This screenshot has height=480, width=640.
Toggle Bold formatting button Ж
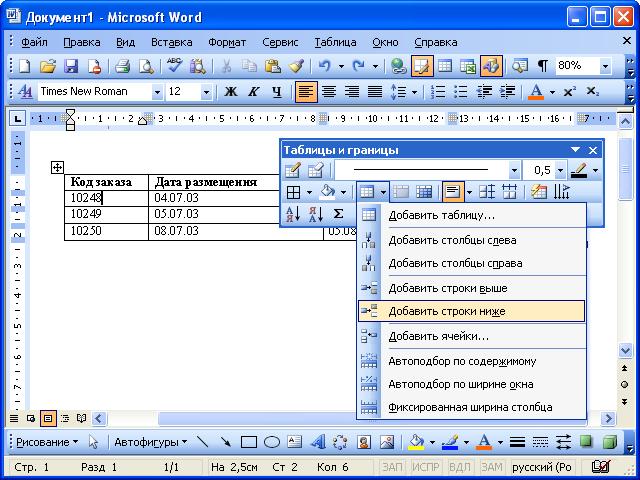point(231,91)
